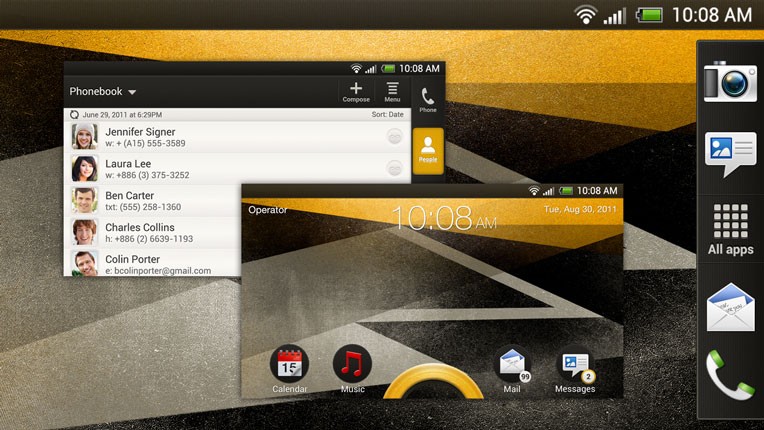Open the Camera app in sidebar
This screenshot has height=430, width=764.
[729, 81]
